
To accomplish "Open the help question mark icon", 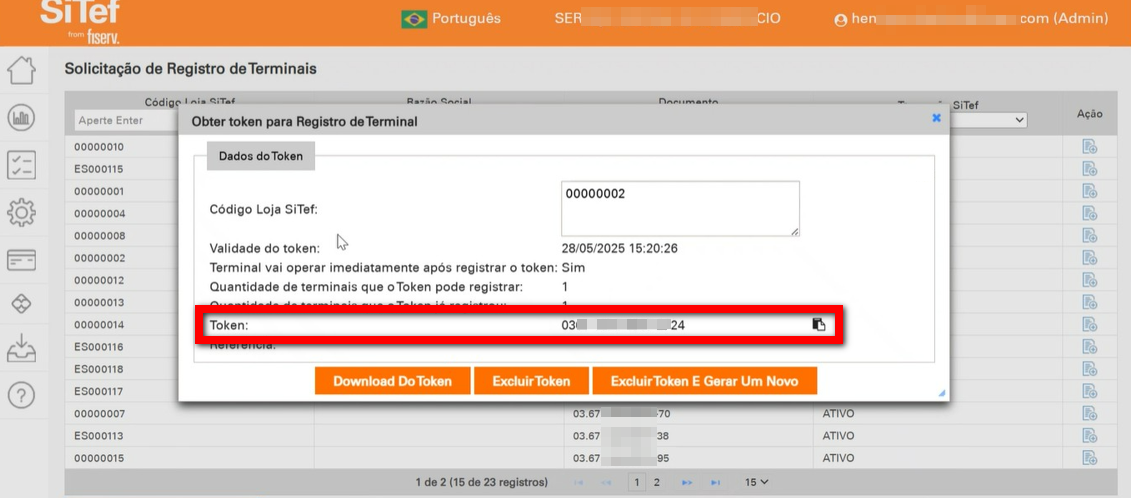I will [x=21, y=395].
